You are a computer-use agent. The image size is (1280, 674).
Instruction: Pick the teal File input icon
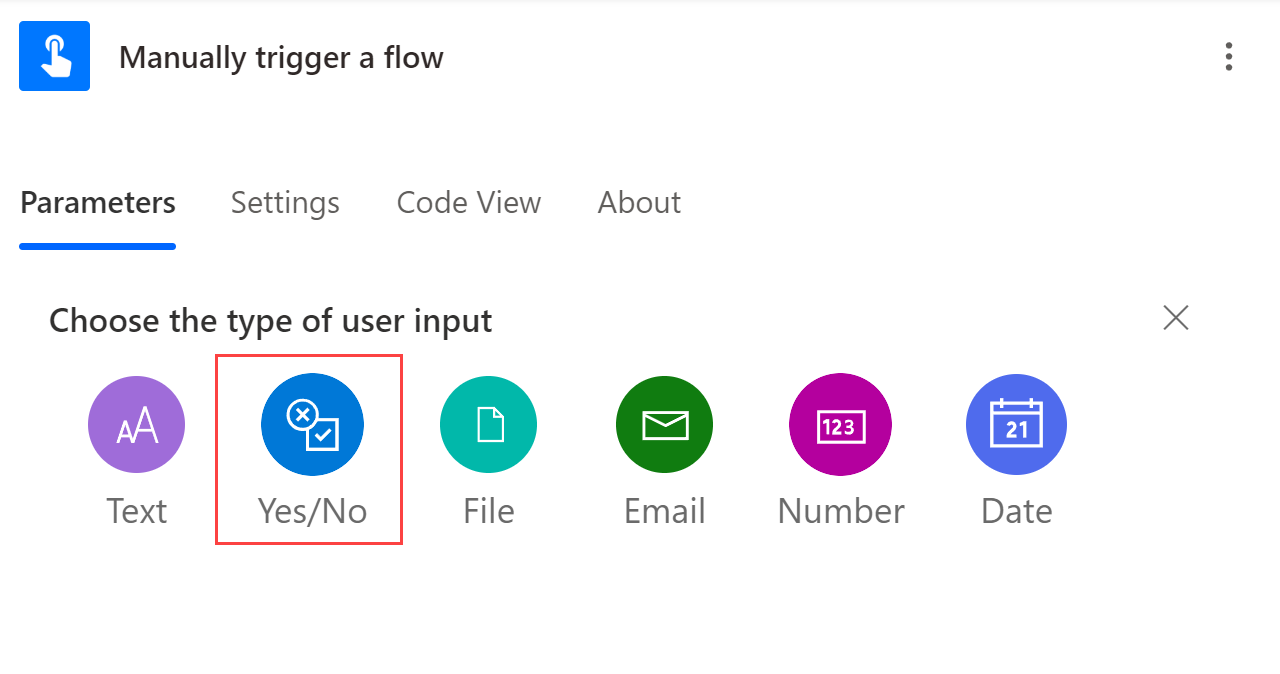point(488,425)
